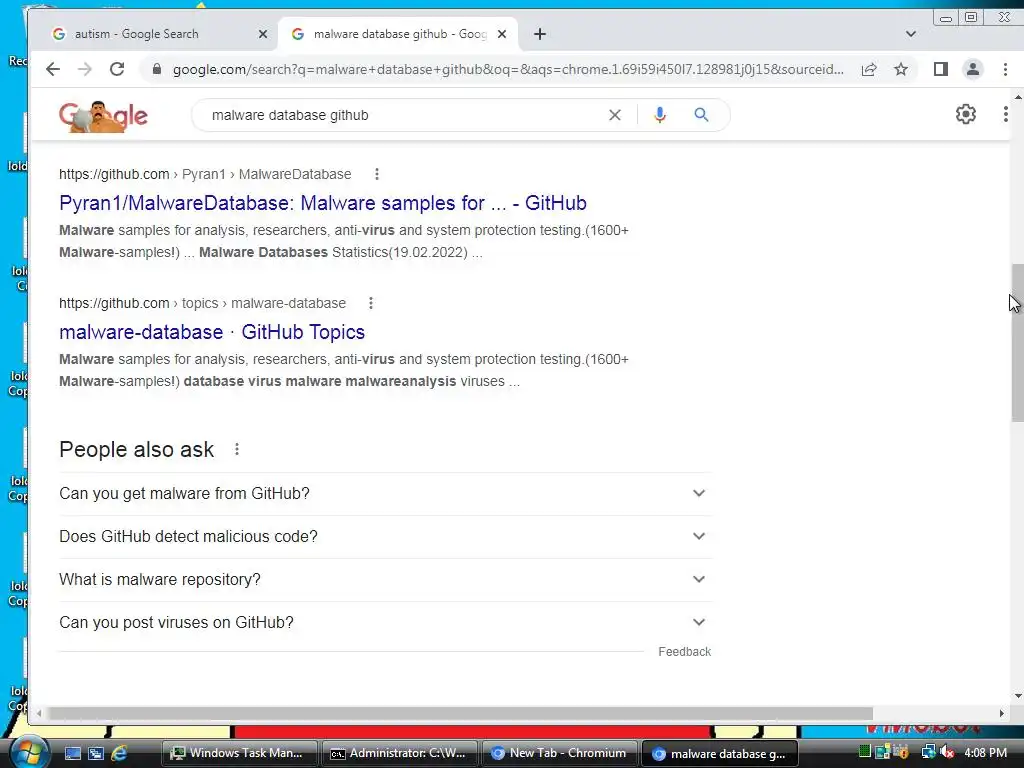This screenshot has height=768, width=1024.
Task: Open People also ask options menu
Action: (237, 449)
